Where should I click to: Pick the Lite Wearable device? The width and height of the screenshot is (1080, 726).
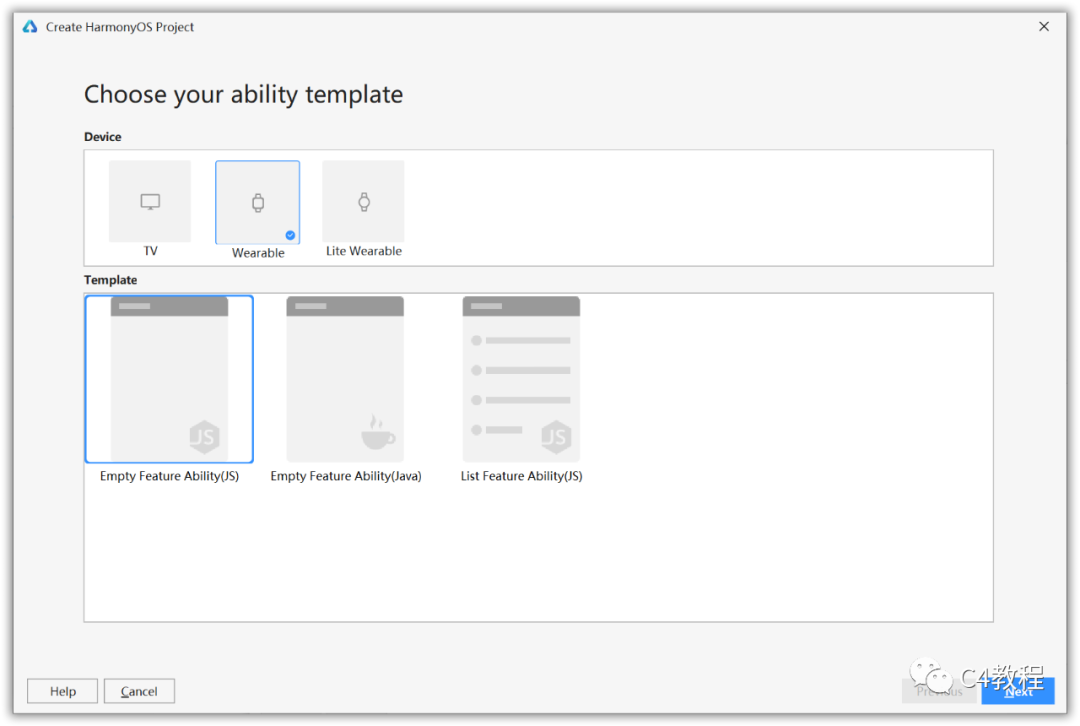364,201
